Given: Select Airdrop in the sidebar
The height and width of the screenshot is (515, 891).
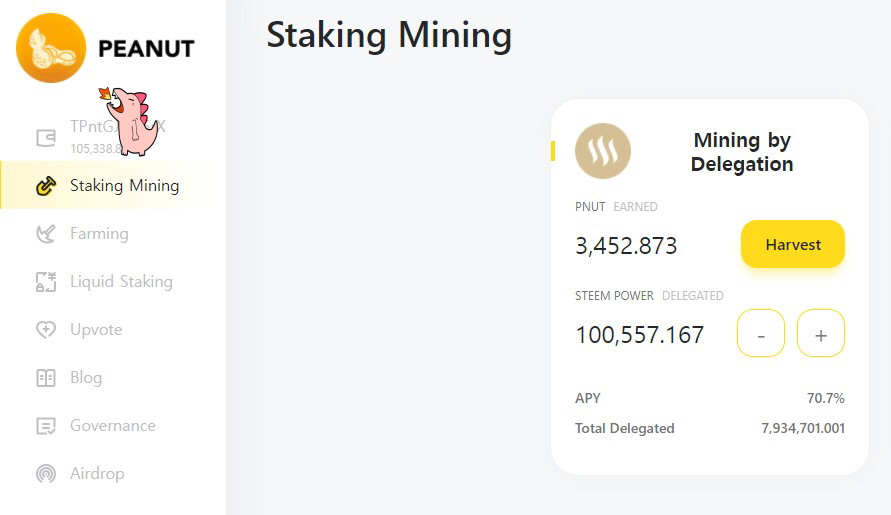Looking at the screenshot, I should pos(97,474).
